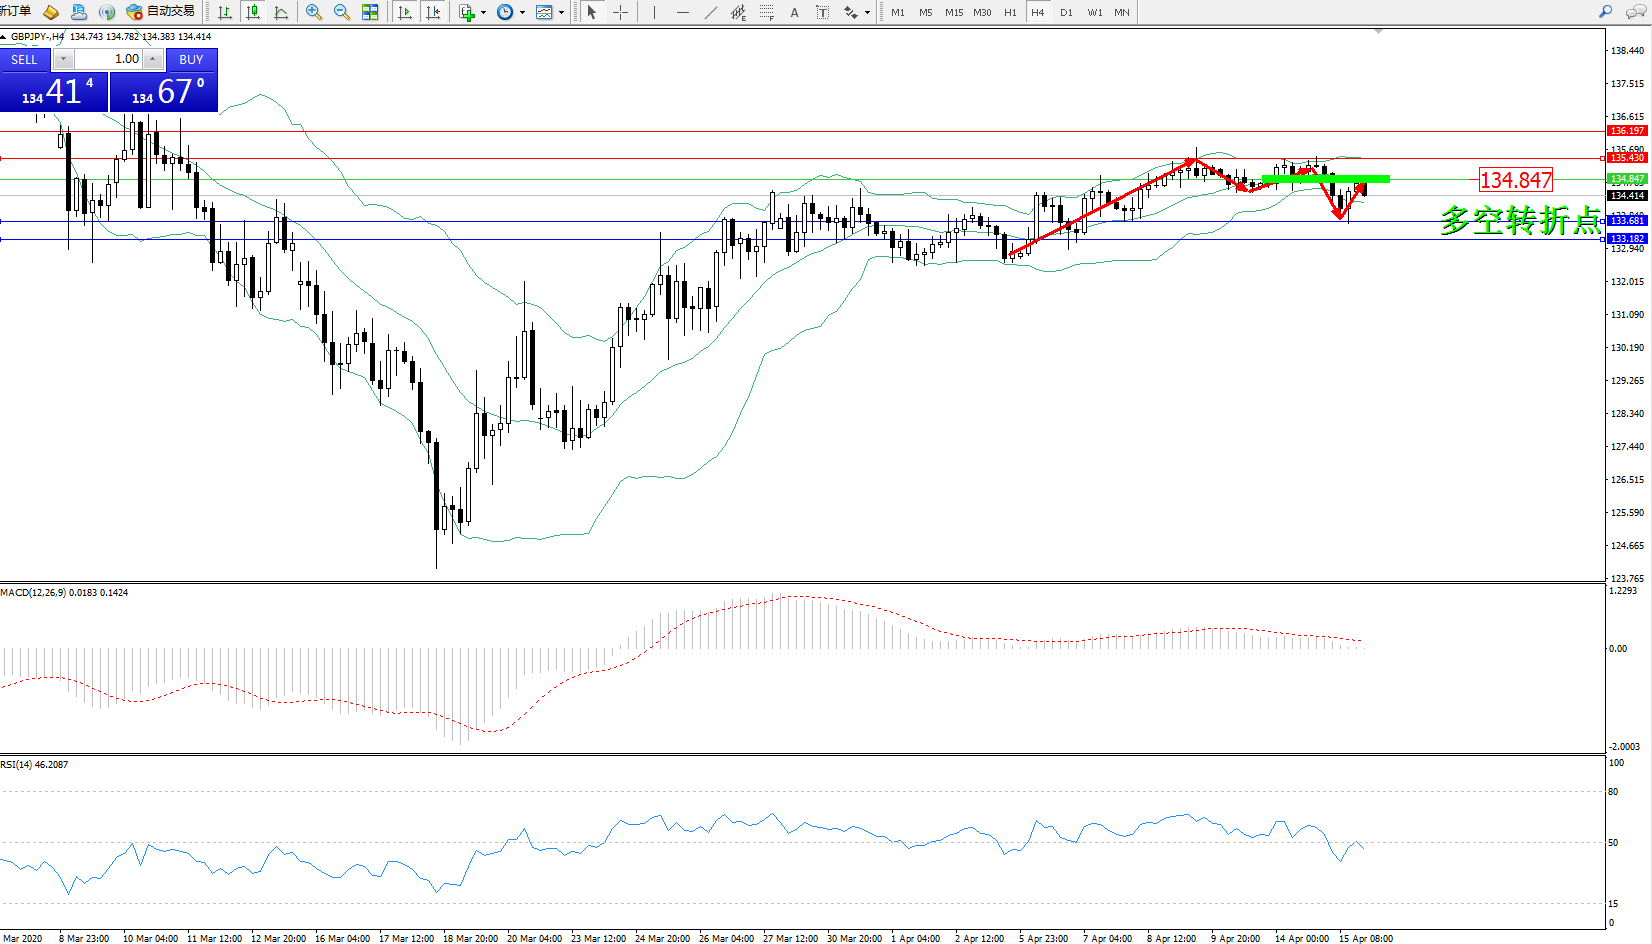Switch to the M15 timeframe
Image resolution: width=1652 pixels, height=944 pixels.
tap(954, 12)
